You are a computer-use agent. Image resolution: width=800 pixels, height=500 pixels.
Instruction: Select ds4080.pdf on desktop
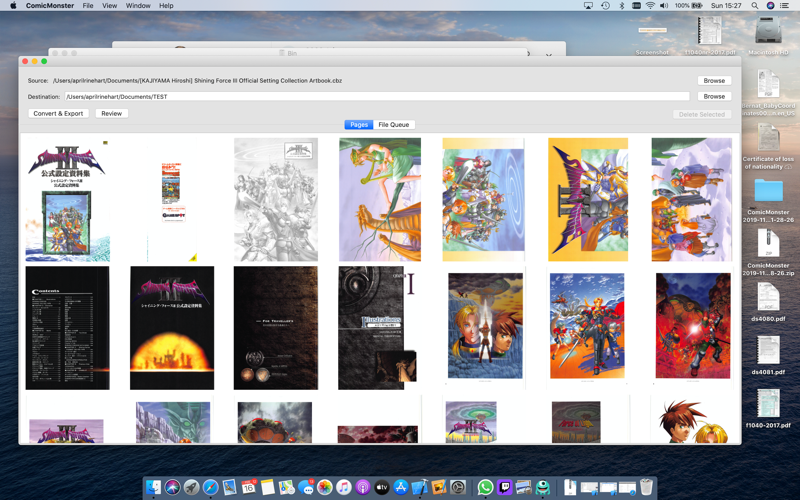point(768,302)
